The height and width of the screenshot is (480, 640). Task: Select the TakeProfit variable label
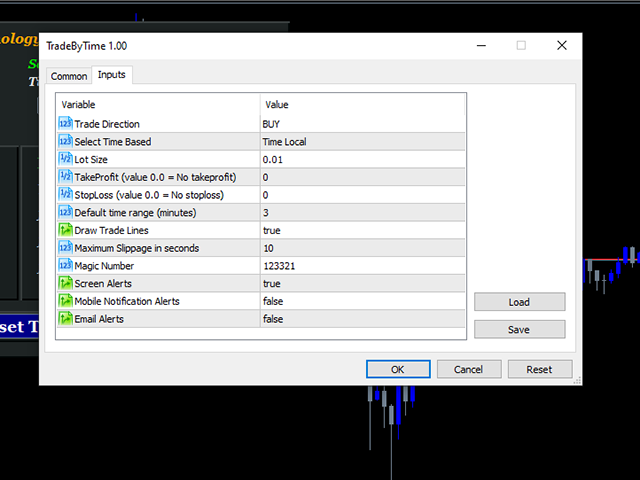pos(155,178)
